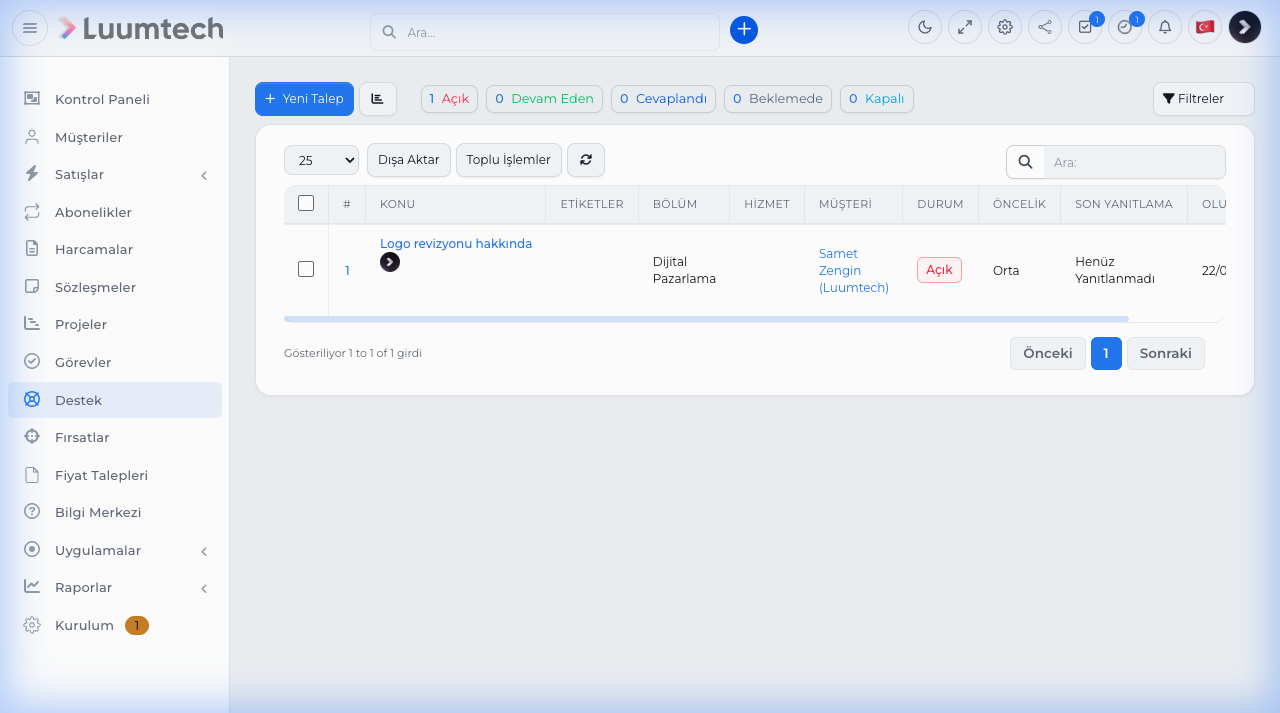This screenshot has width=1280, height=713.
Task: Click the share icon in header
Action: point(1045,27)
